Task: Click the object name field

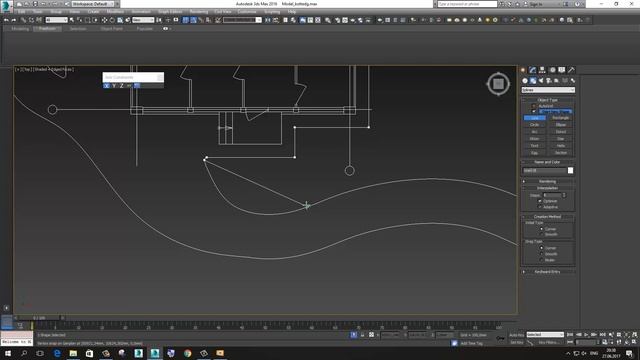Action: pyautogui.click(x=544, y=171)
